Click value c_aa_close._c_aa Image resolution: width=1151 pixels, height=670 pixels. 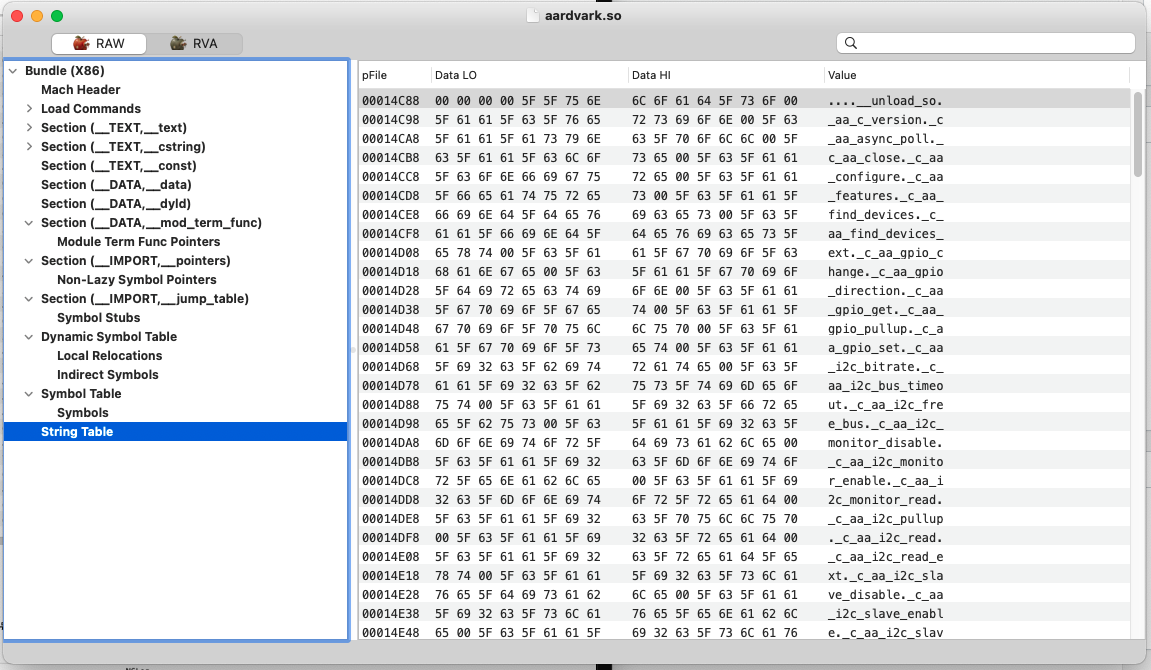click(885, 158)
